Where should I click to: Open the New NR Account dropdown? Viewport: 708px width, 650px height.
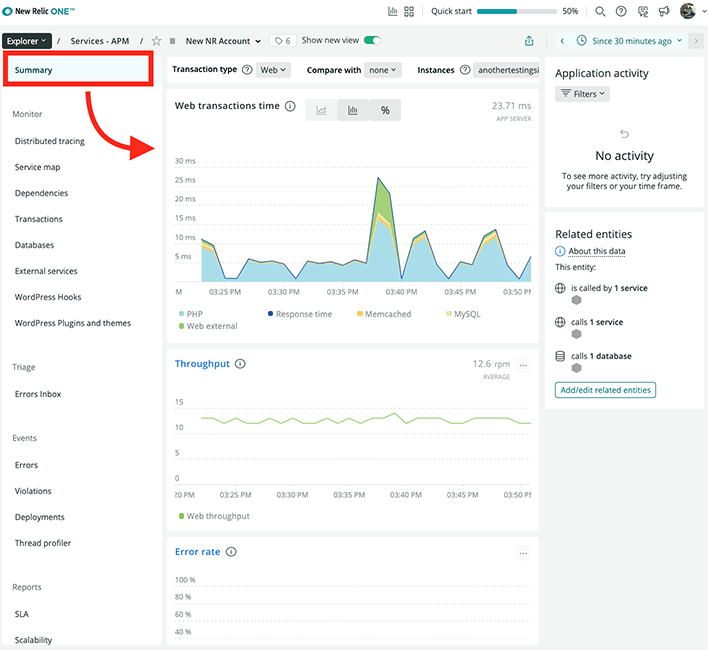point(223,41)
